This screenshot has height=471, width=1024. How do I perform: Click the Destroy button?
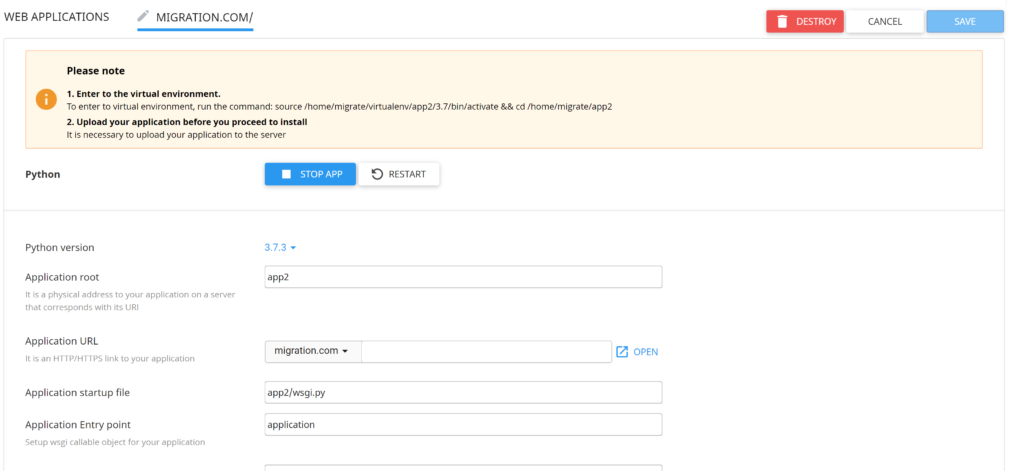tap(805, 22)
